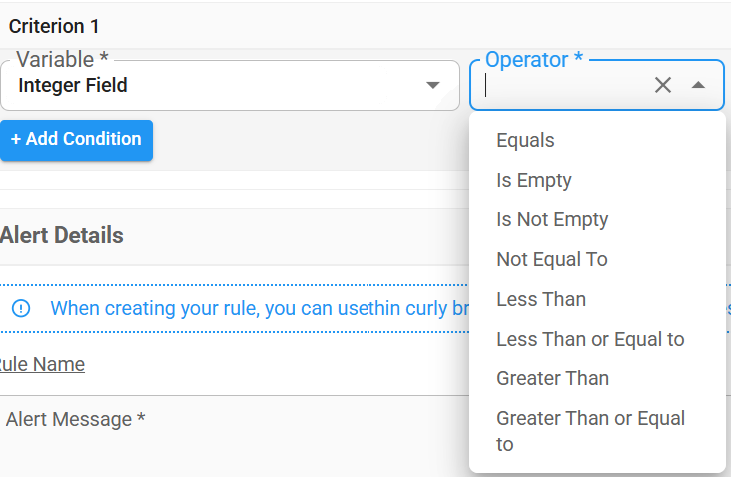Screen dimensions: 733x477
Task: Open the Variable dropdown arrow
Action: (x=433, y=85)
